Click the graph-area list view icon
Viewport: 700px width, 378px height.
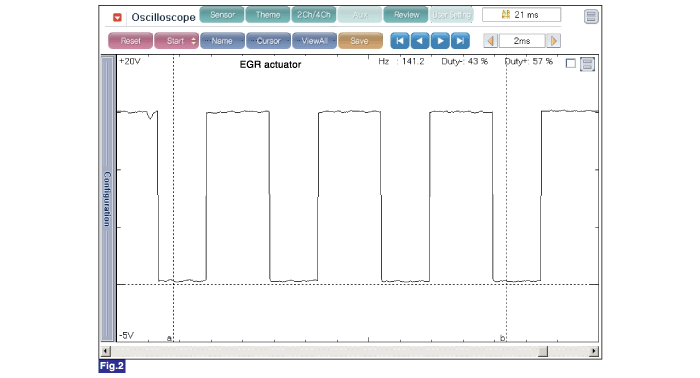[588, 64]
